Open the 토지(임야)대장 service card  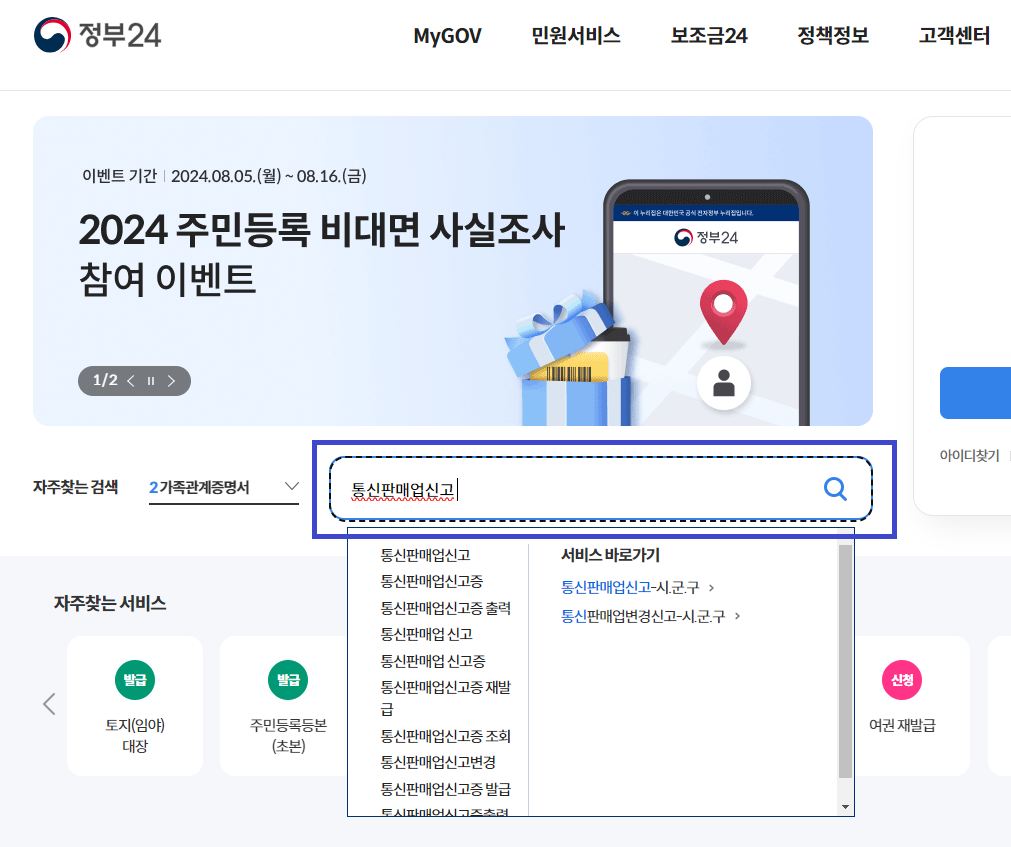click(135, 706)
